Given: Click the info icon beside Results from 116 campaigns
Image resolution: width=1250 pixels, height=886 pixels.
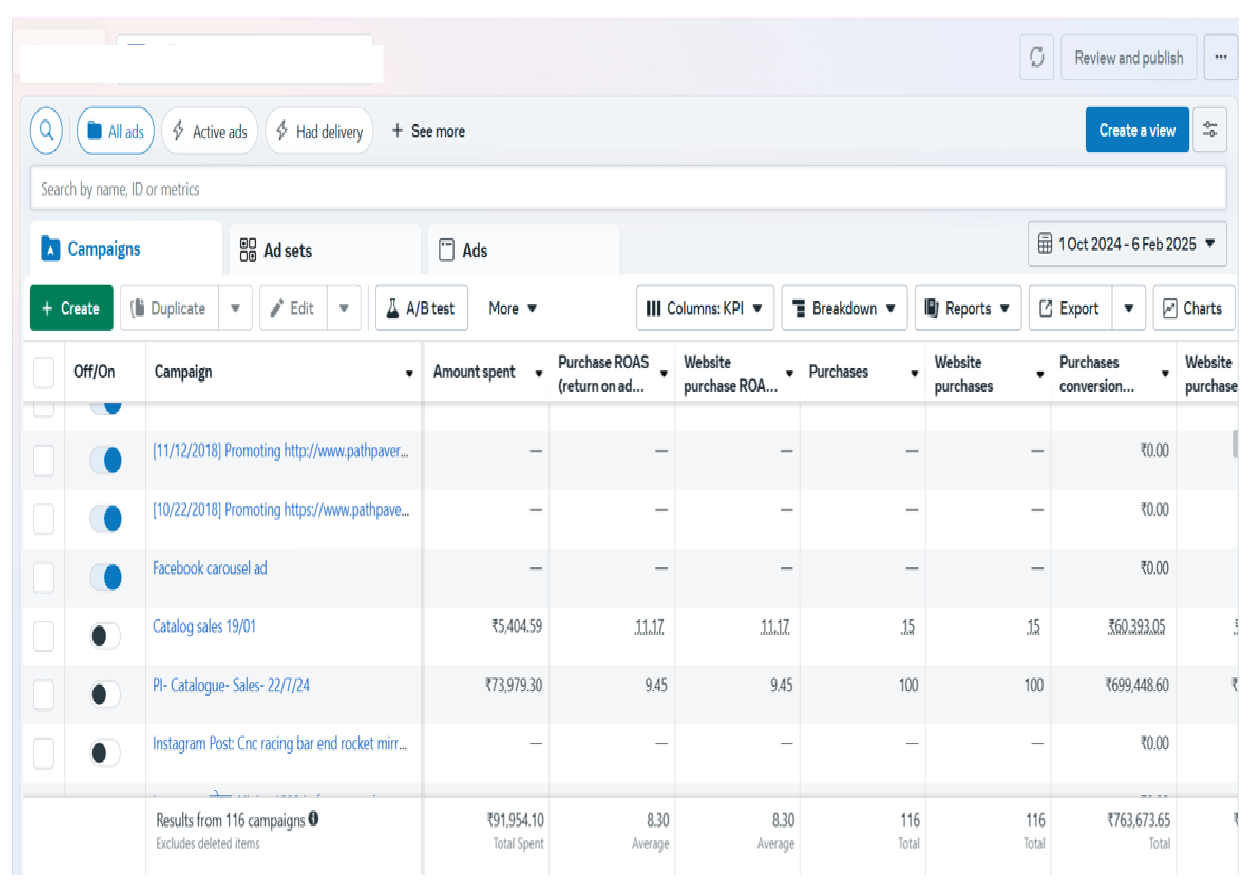Looking at the screenshot, I should (313, 820).
